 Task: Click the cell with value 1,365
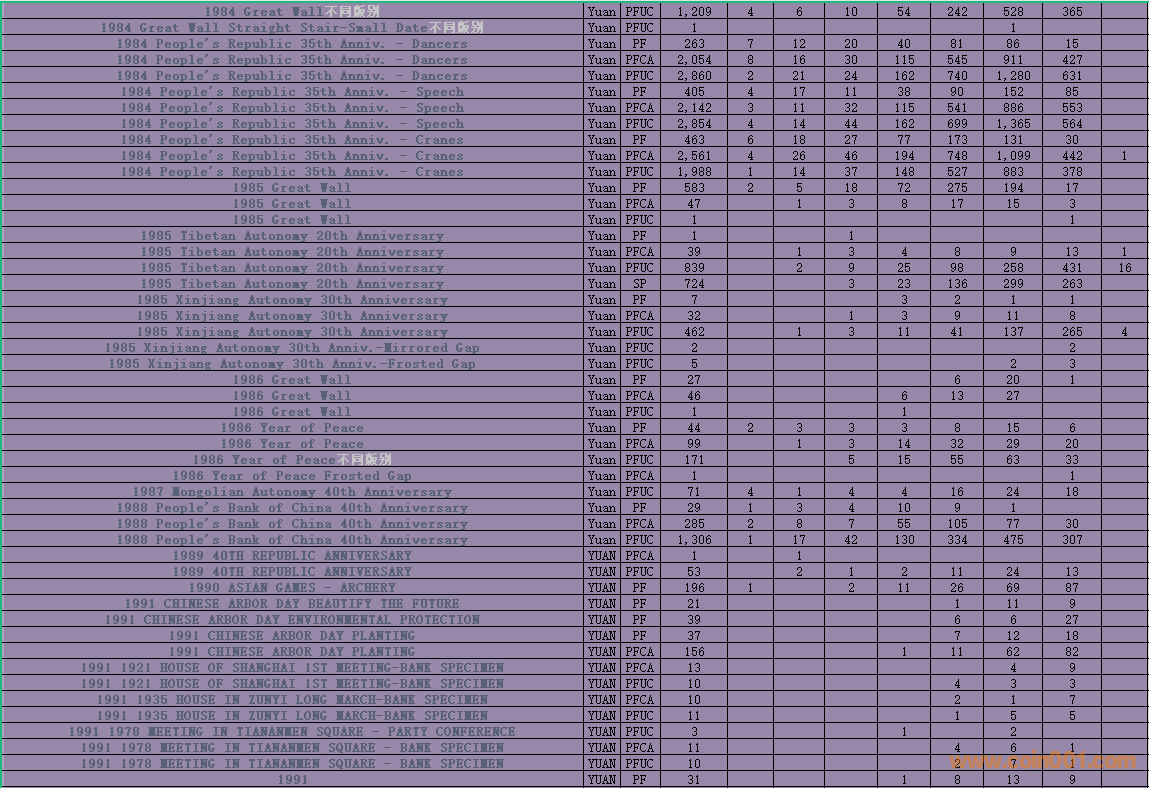click(x=1013, y=124)
